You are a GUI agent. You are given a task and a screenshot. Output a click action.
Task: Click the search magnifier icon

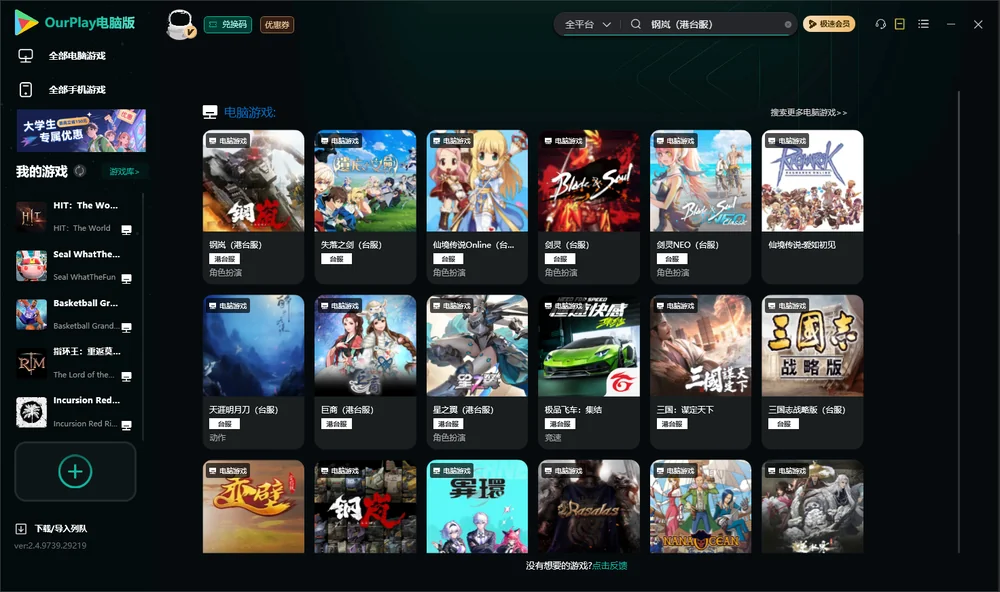pyautogui.click(x=636, y=24)
